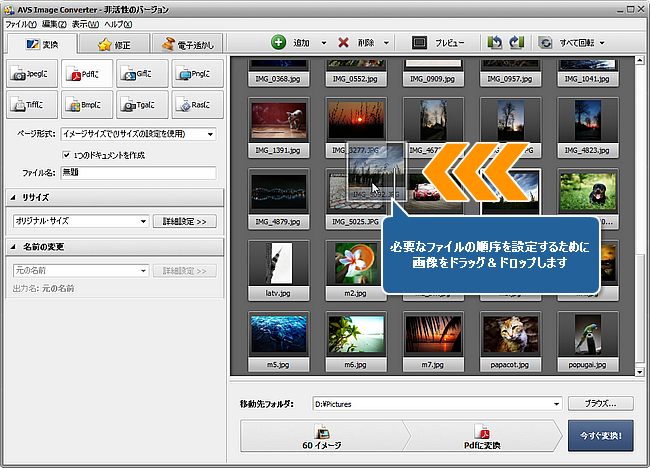Pick the Gif output format button
The height and width of the screenshot is (468, 650).
[141, 72]
